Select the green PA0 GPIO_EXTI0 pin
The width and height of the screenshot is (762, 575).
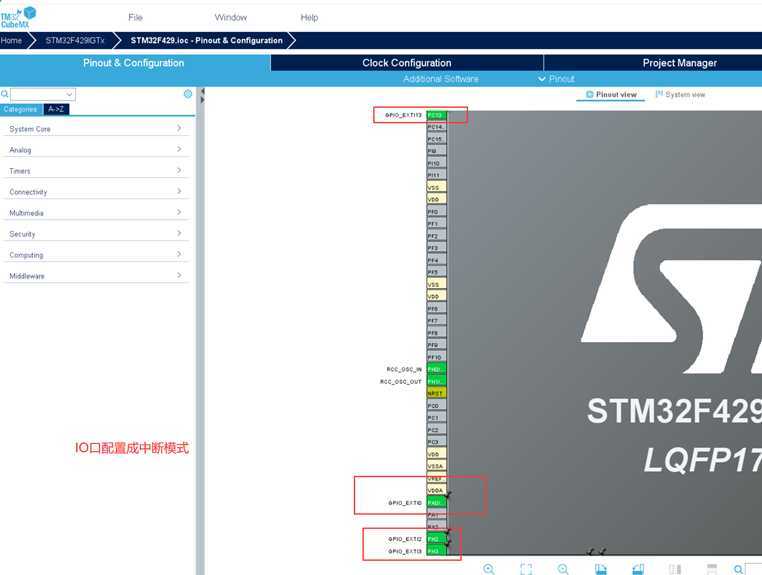(436, 503)
